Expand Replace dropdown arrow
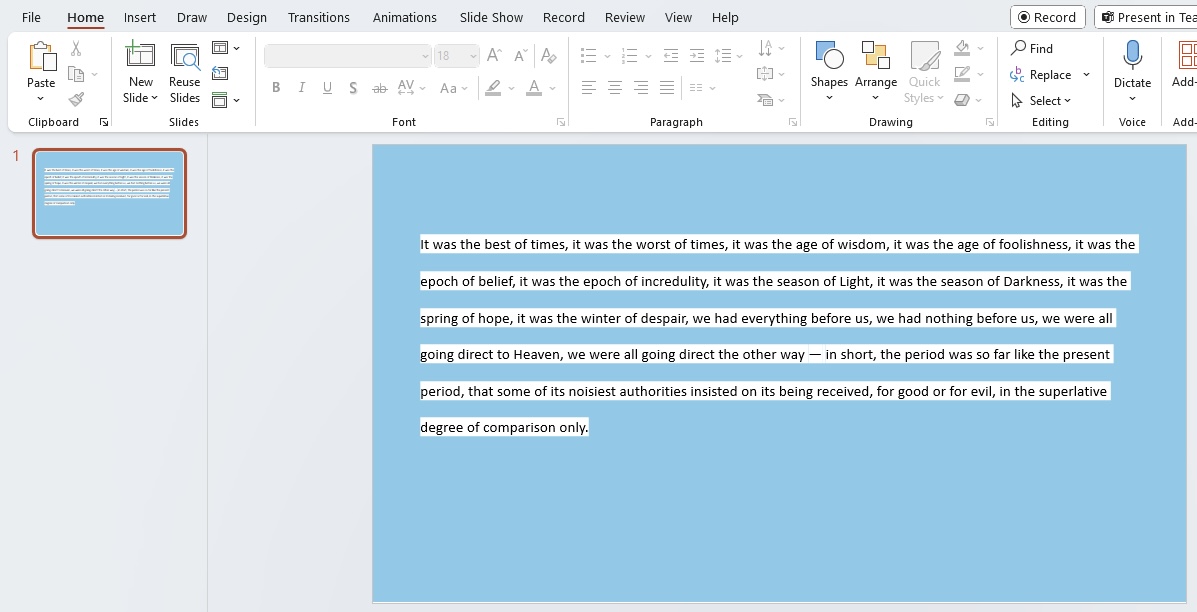1197x612 pixels. tap(1086, 75)
